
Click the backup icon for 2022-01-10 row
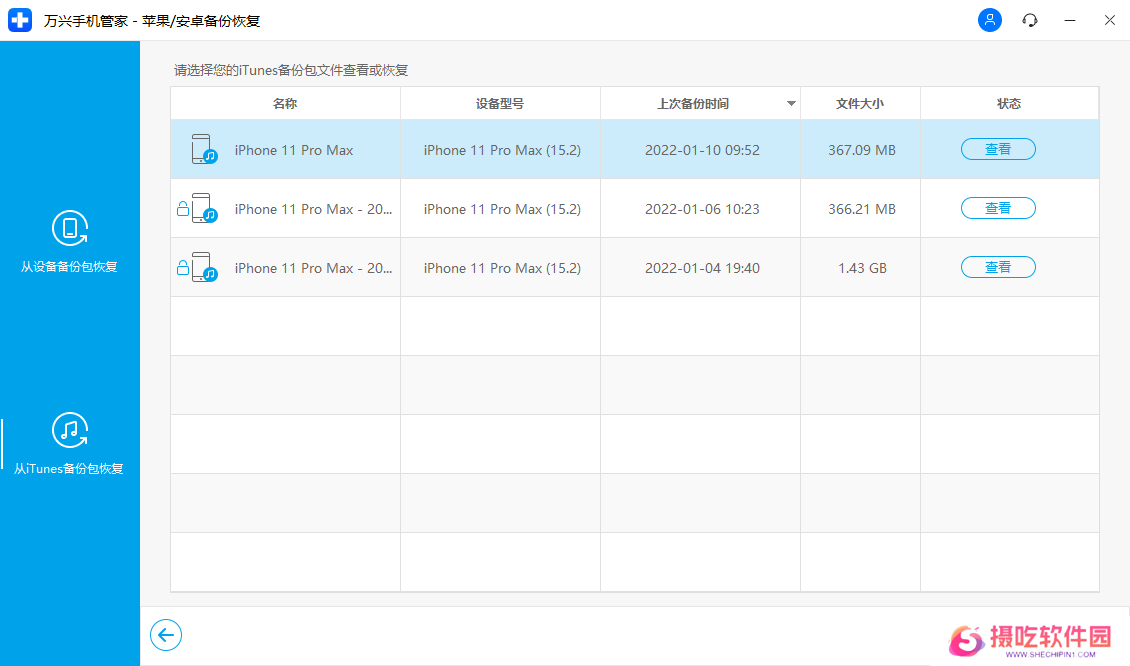[204, 149]
